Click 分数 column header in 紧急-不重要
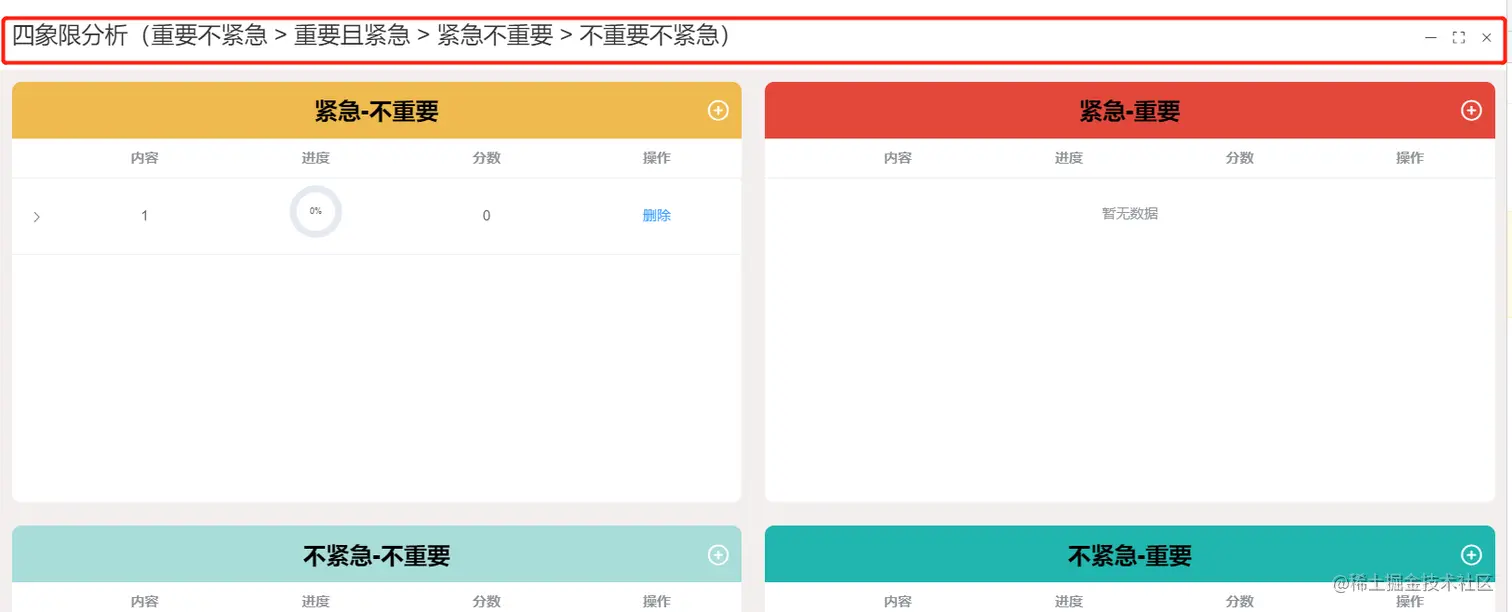Image resolution: width=1512 pixels, height=612 pixels. click(487, 158)
